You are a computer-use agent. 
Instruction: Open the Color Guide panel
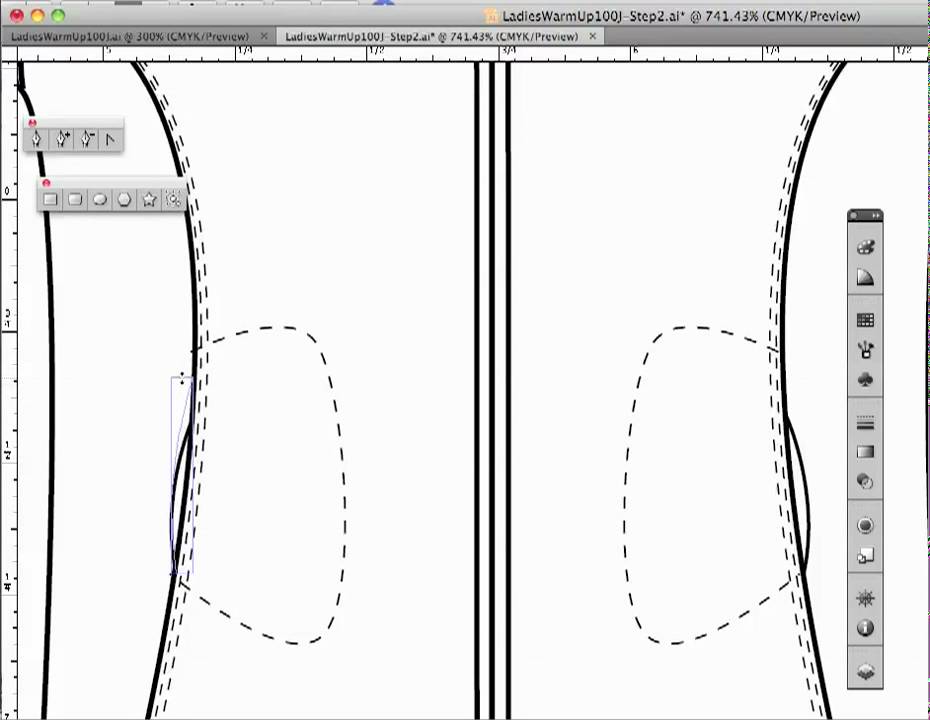pos(865,277)
